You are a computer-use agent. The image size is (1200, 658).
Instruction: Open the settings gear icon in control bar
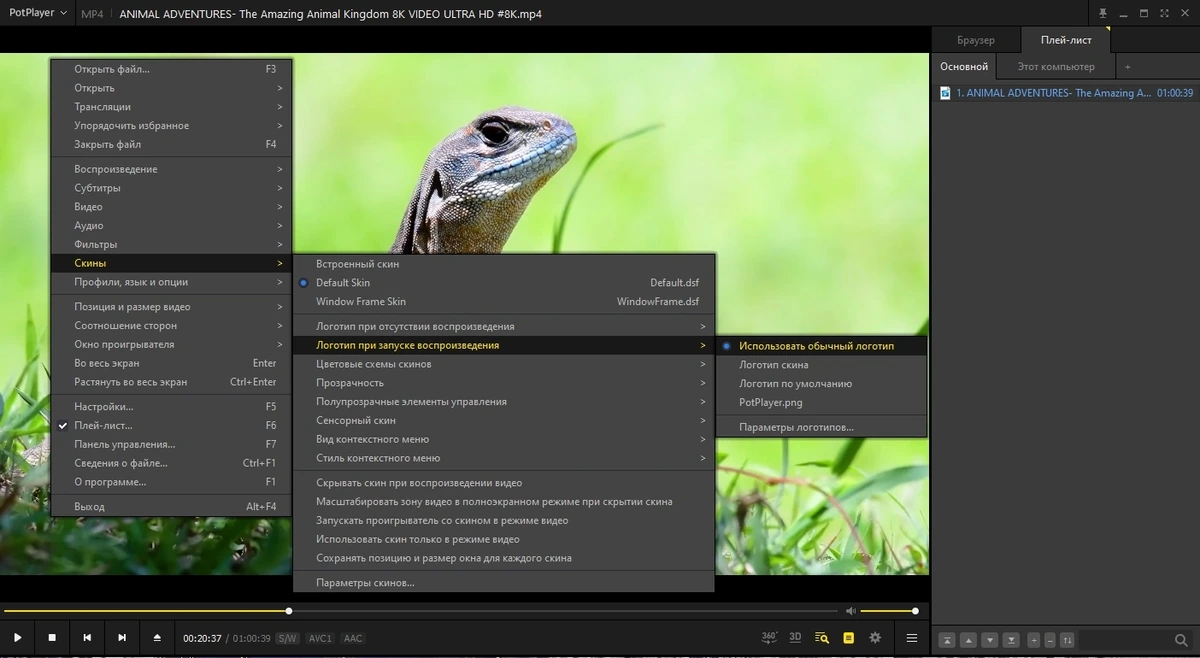875,637
